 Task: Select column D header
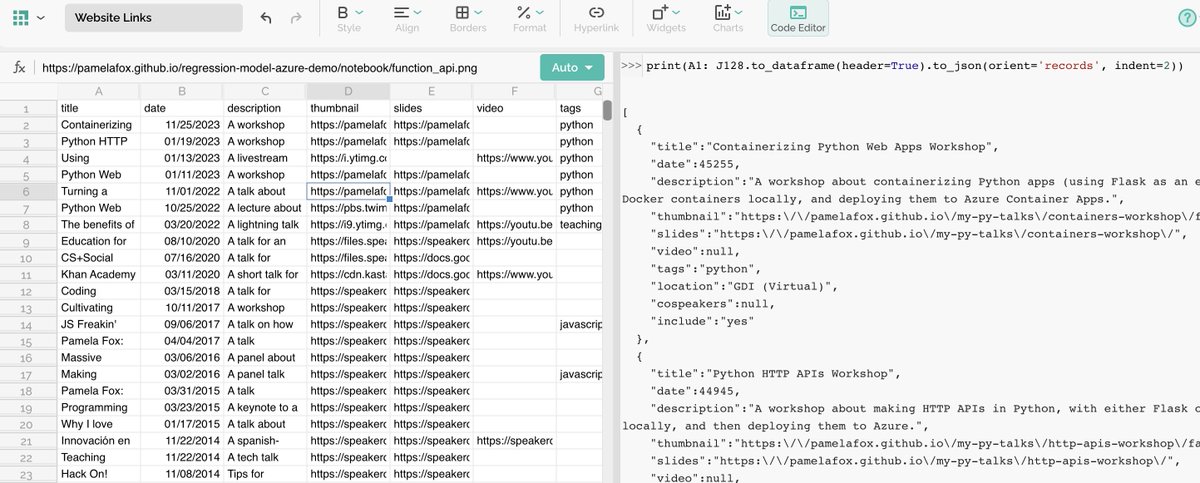[x=348, y=91]
